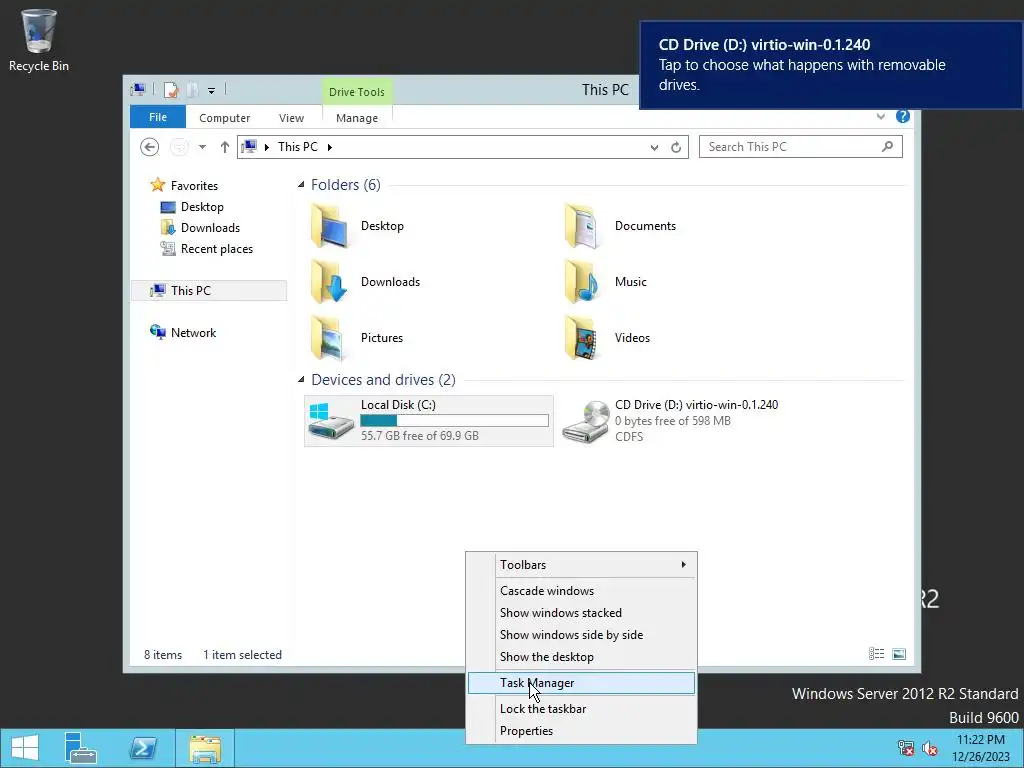Collapse the Folders (6) group
The height and width of the screenshot is (768, 1024).
coord(301,185)
